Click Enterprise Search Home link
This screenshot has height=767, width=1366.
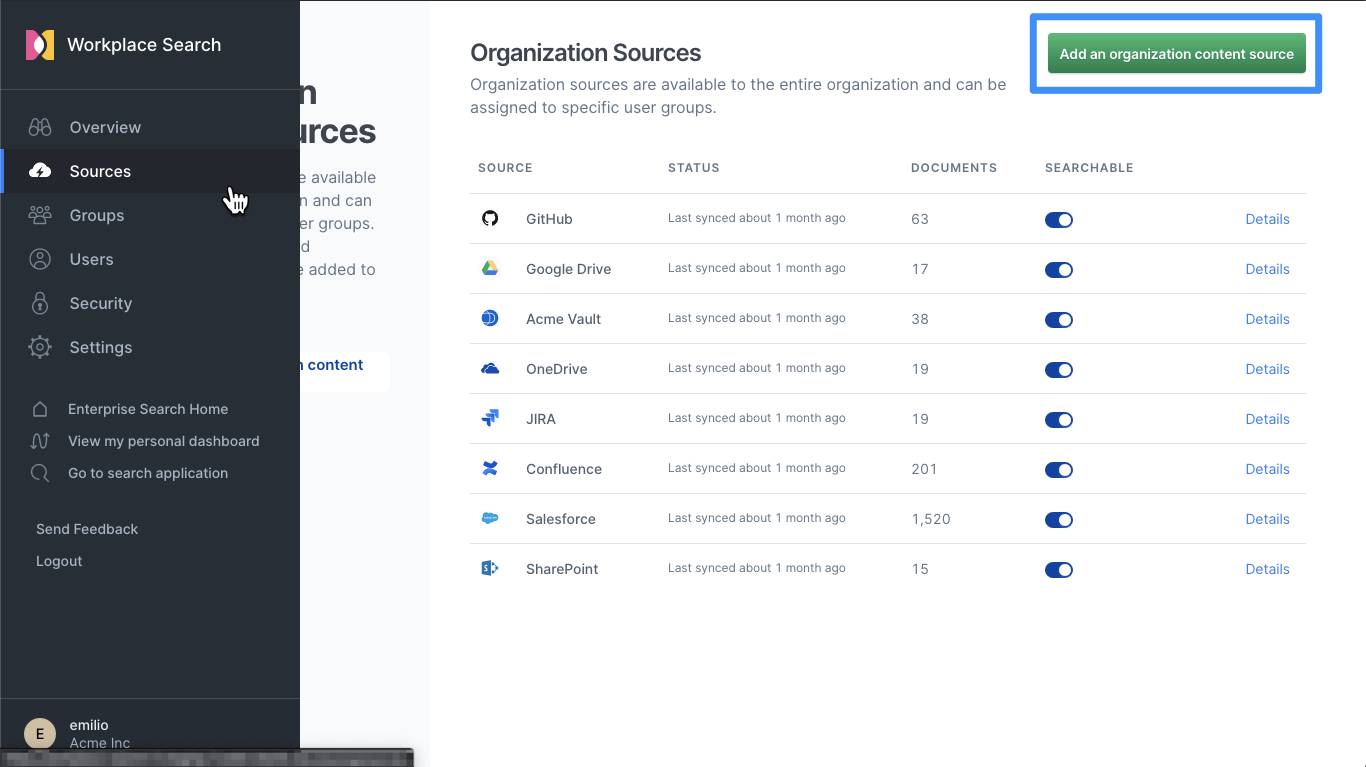click(x=148, y=409)
